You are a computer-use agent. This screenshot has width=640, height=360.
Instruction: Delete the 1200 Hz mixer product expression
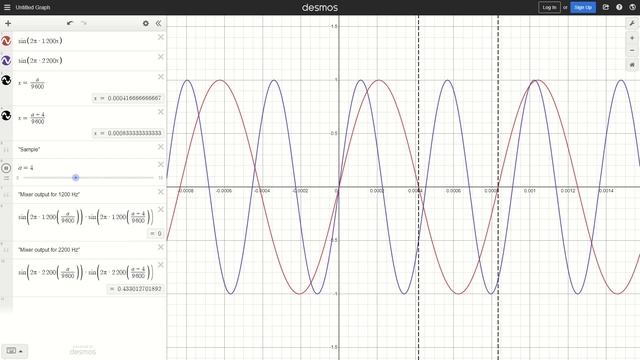click(161, 209)
